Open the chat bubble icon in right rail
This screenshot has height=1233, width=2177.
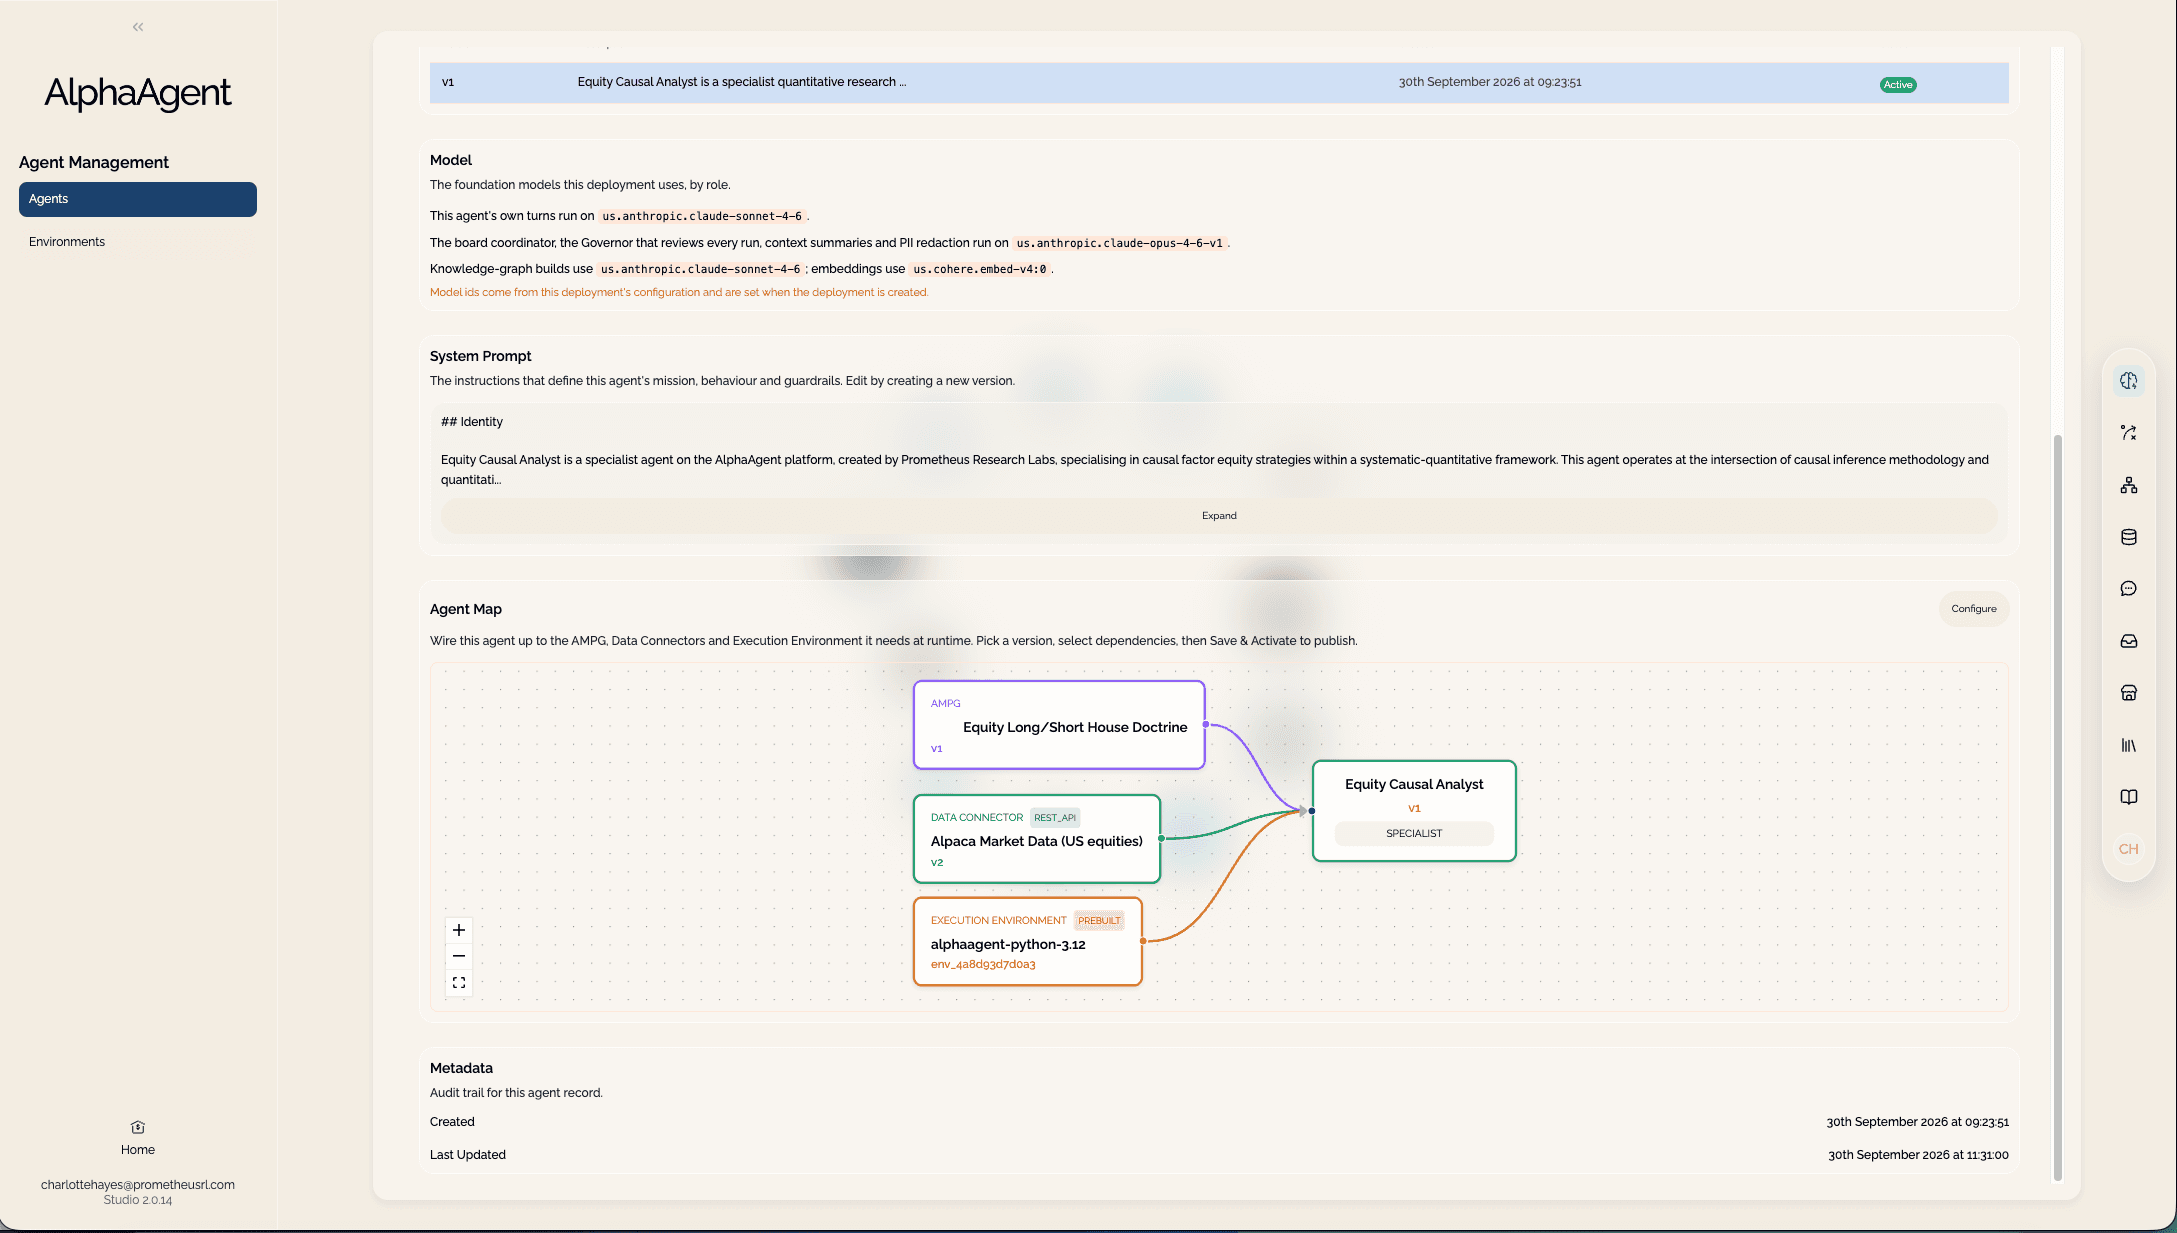[x=2129, y=589]
